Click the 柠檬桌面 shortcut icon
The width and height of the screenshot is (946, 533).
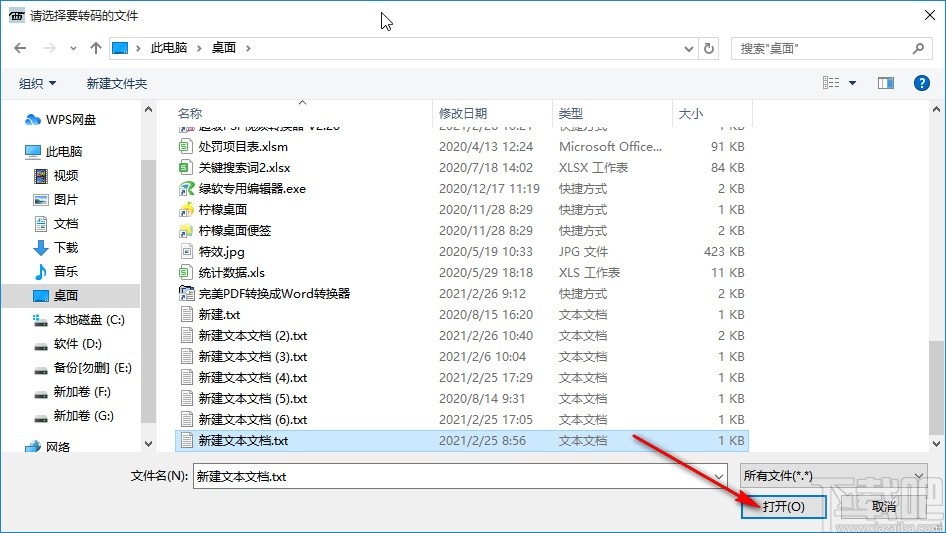click(186, 209)
